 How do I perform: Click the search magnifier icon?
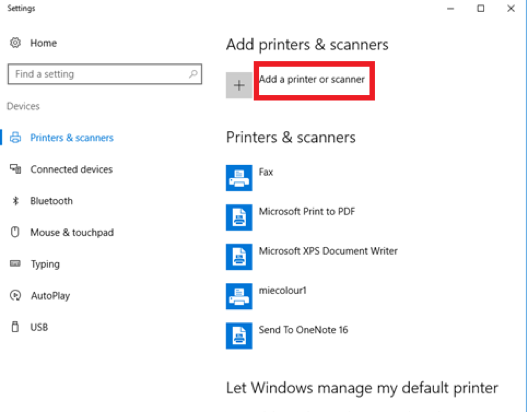coord(193,74)
